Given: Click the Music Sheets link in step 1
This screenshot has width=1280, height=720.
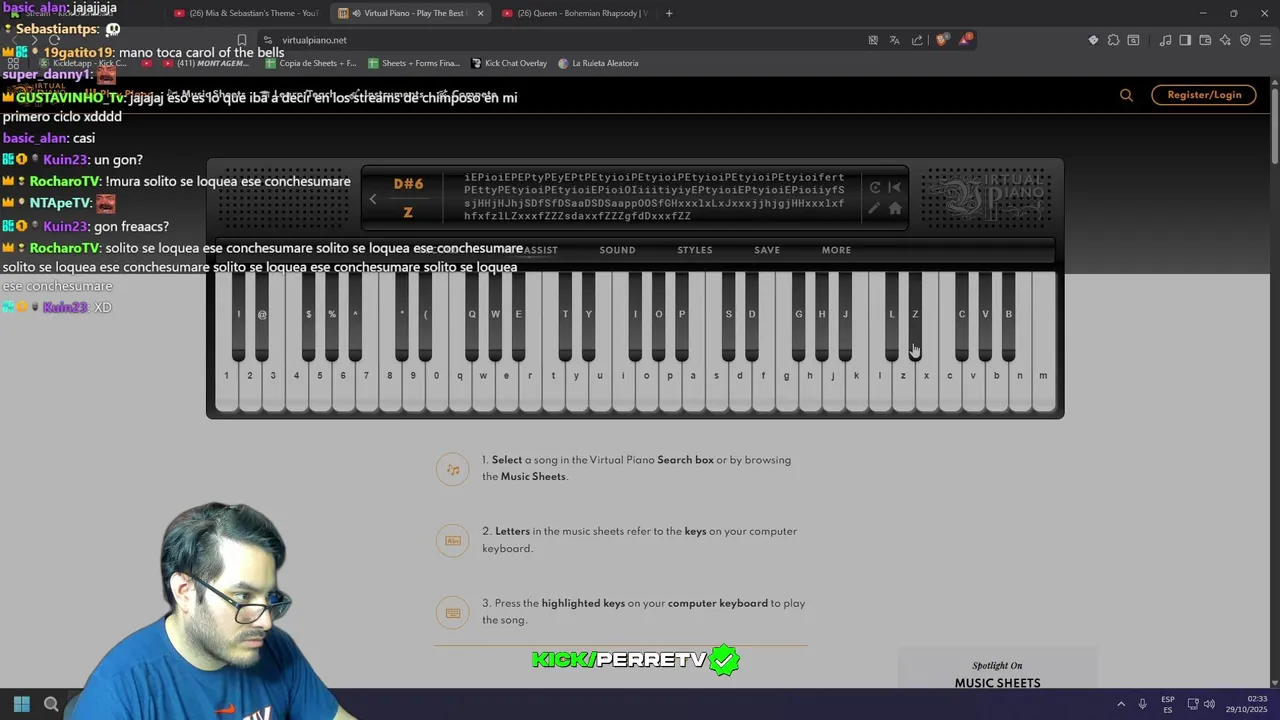Looking at the screenshot, I should click(x=533, y=477).
